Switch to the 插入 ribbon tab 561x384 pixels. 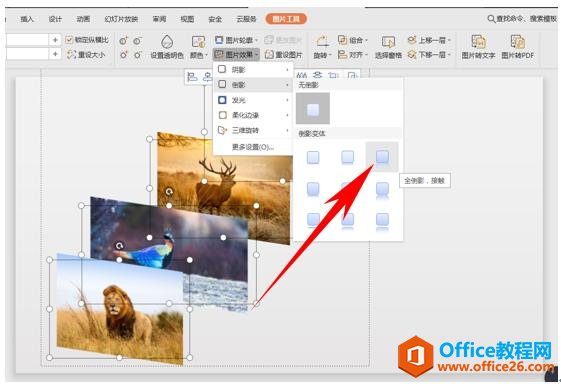click(x=27, y=19)
